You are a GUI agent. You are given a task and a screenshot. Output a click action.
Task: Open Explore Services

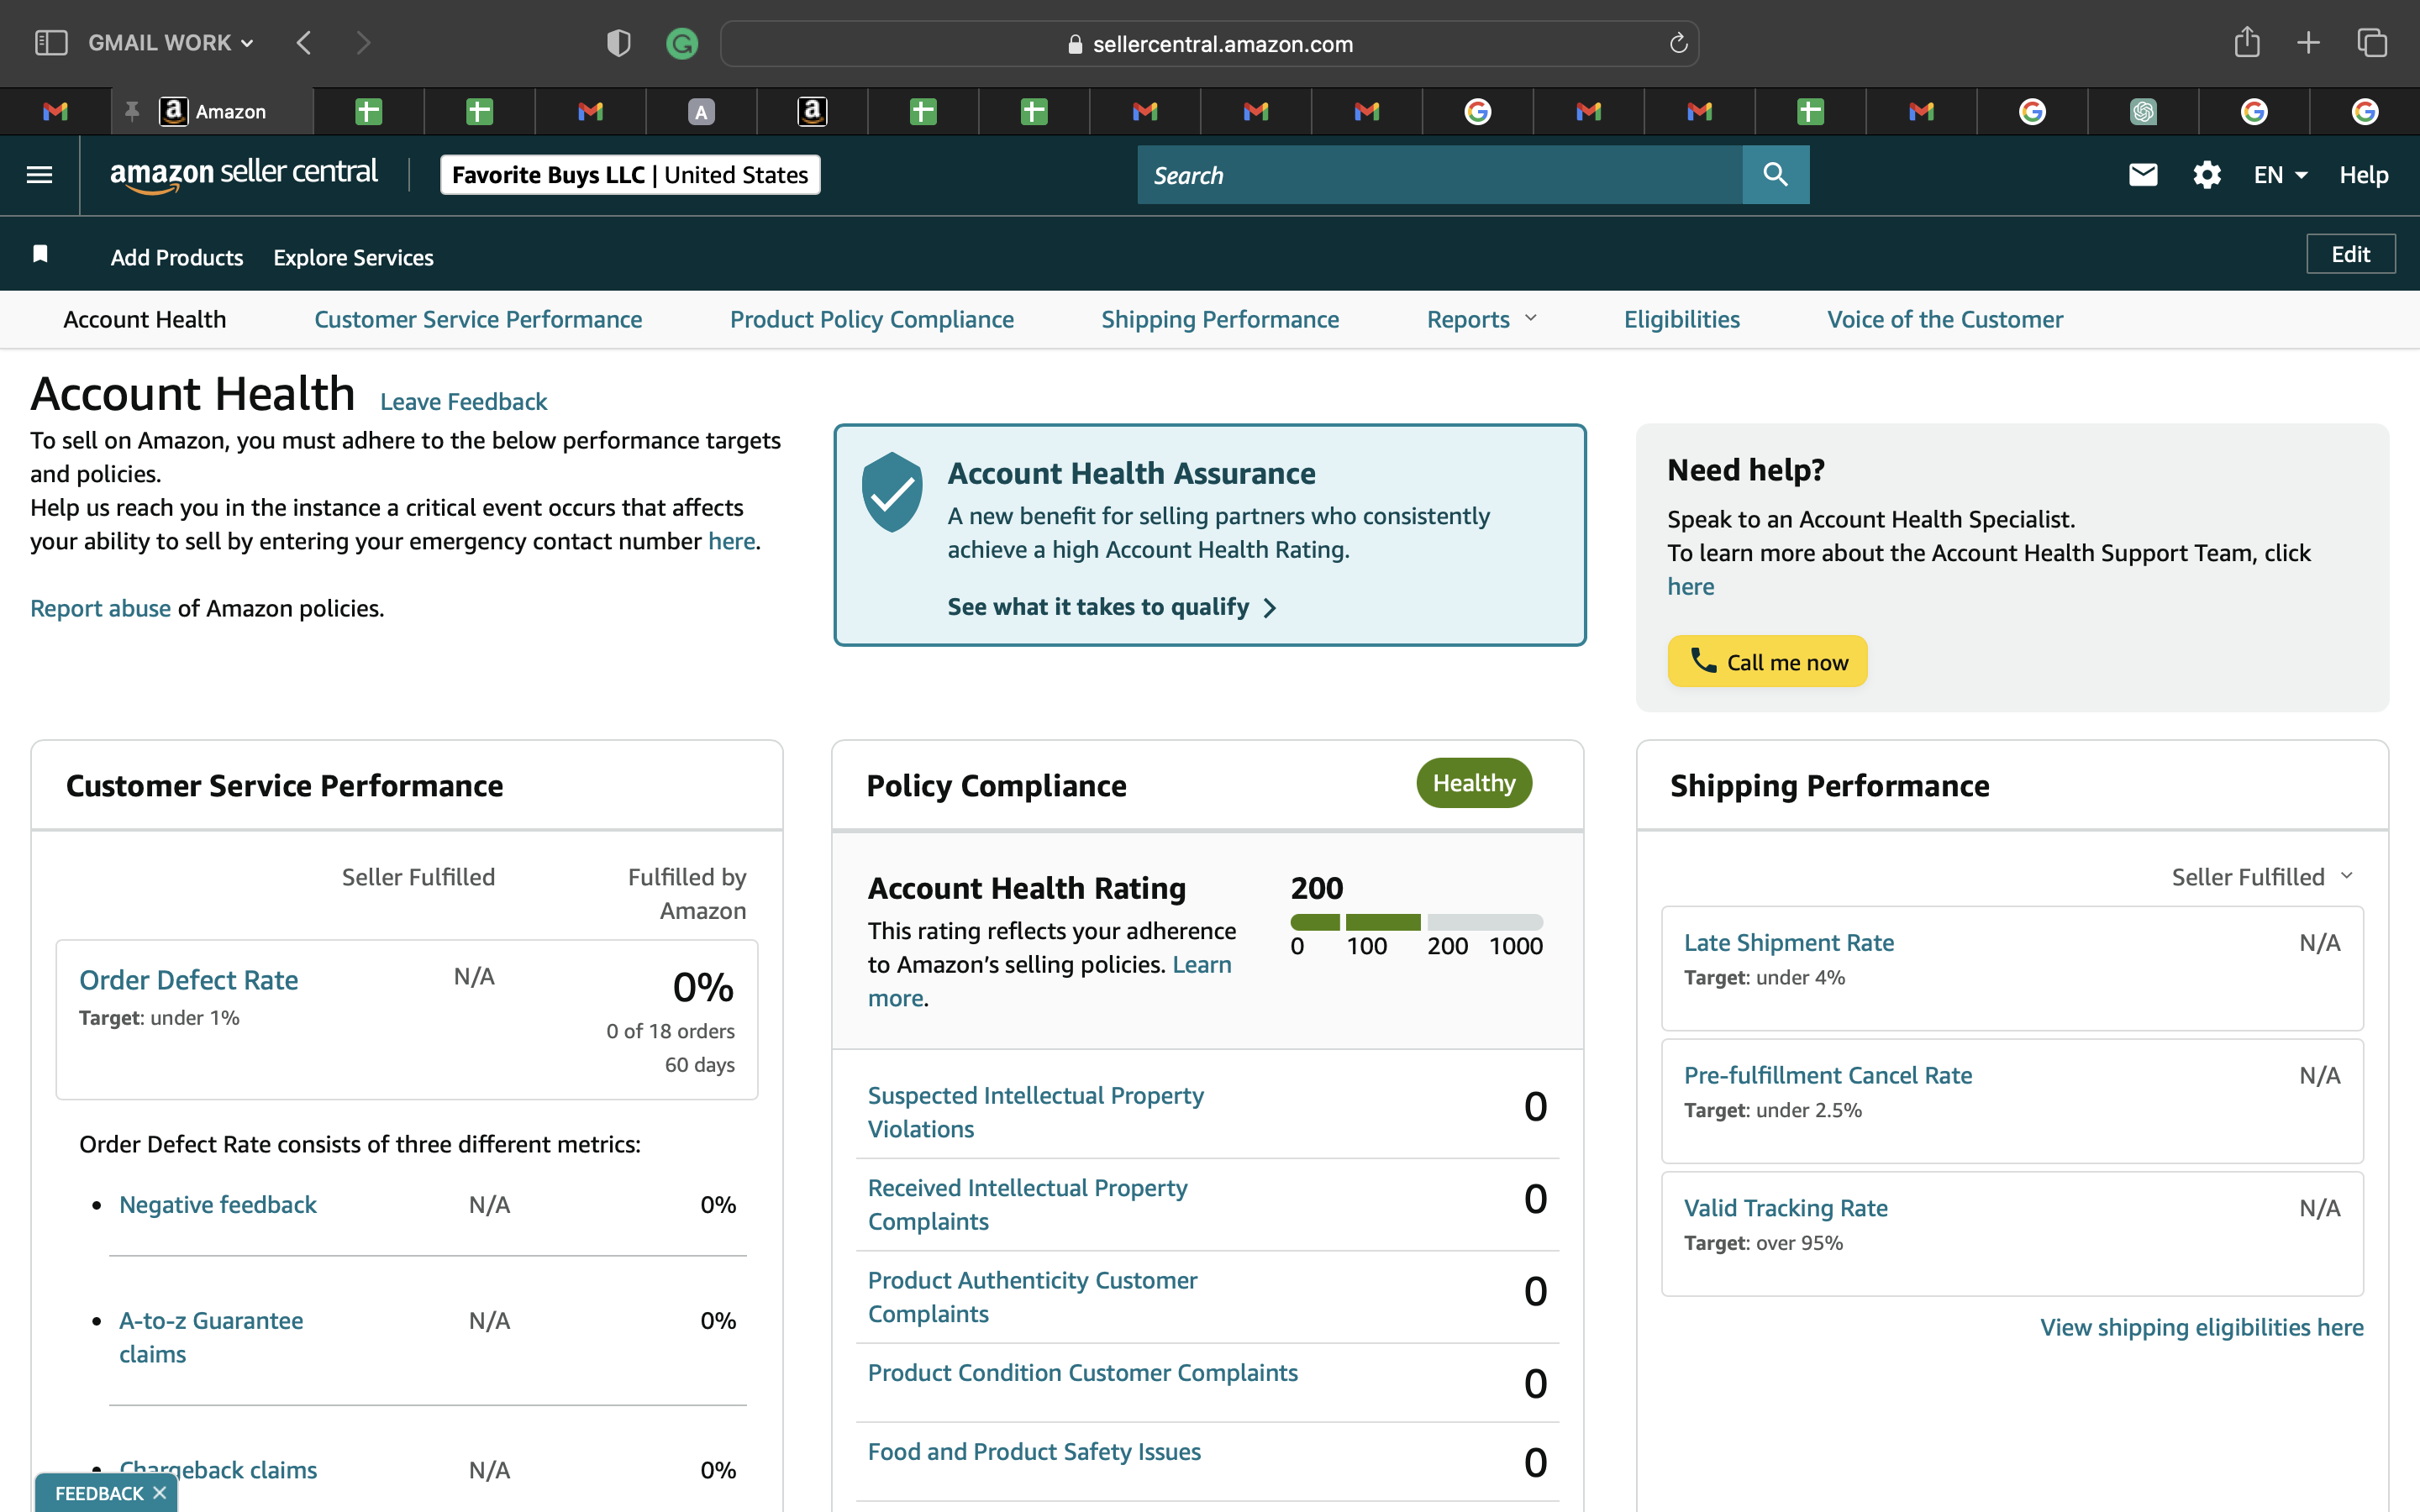[353, 257]
